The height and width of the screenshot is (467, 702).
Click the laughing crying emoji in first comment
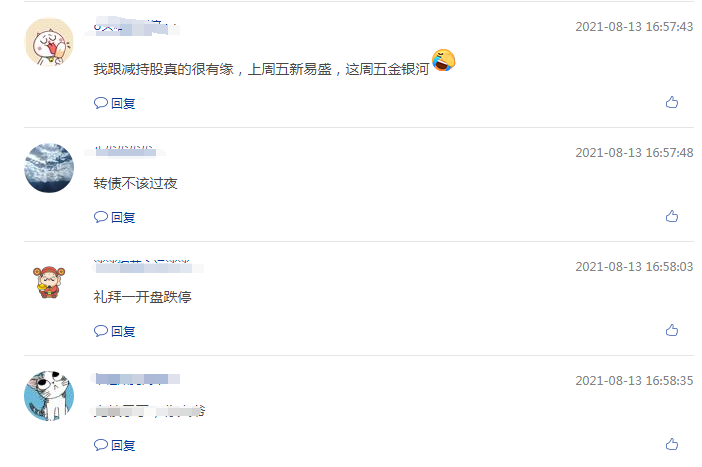coord(443,60)
